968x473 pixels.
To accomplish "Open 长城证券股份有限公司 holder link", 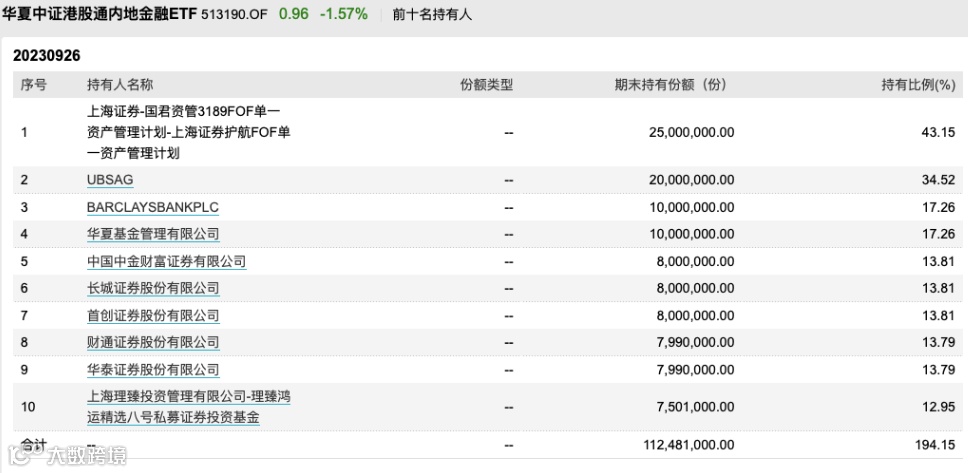I will coord(153,288).
